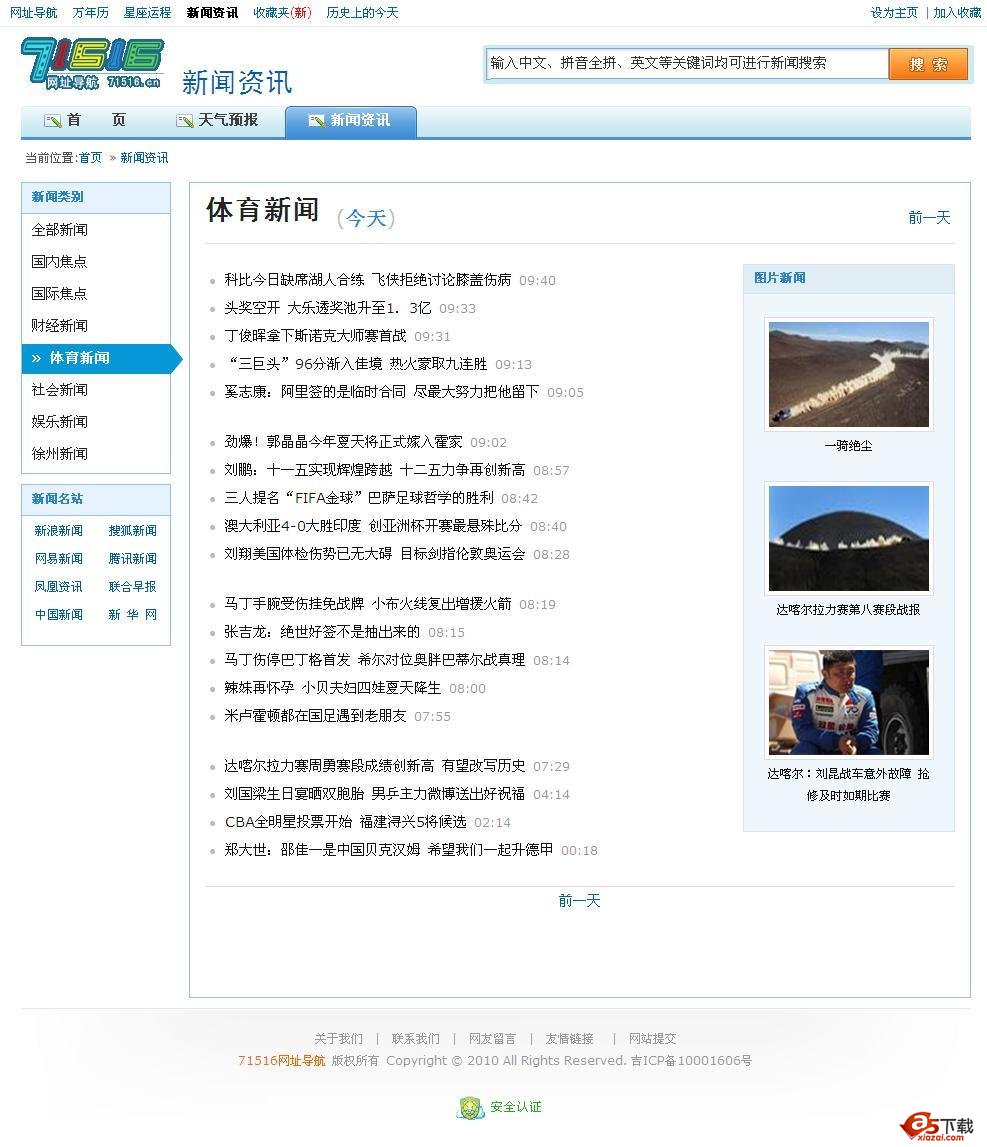
Task: Click 新闻资讯 in the breadcrumb
Action: click(144, 157)
